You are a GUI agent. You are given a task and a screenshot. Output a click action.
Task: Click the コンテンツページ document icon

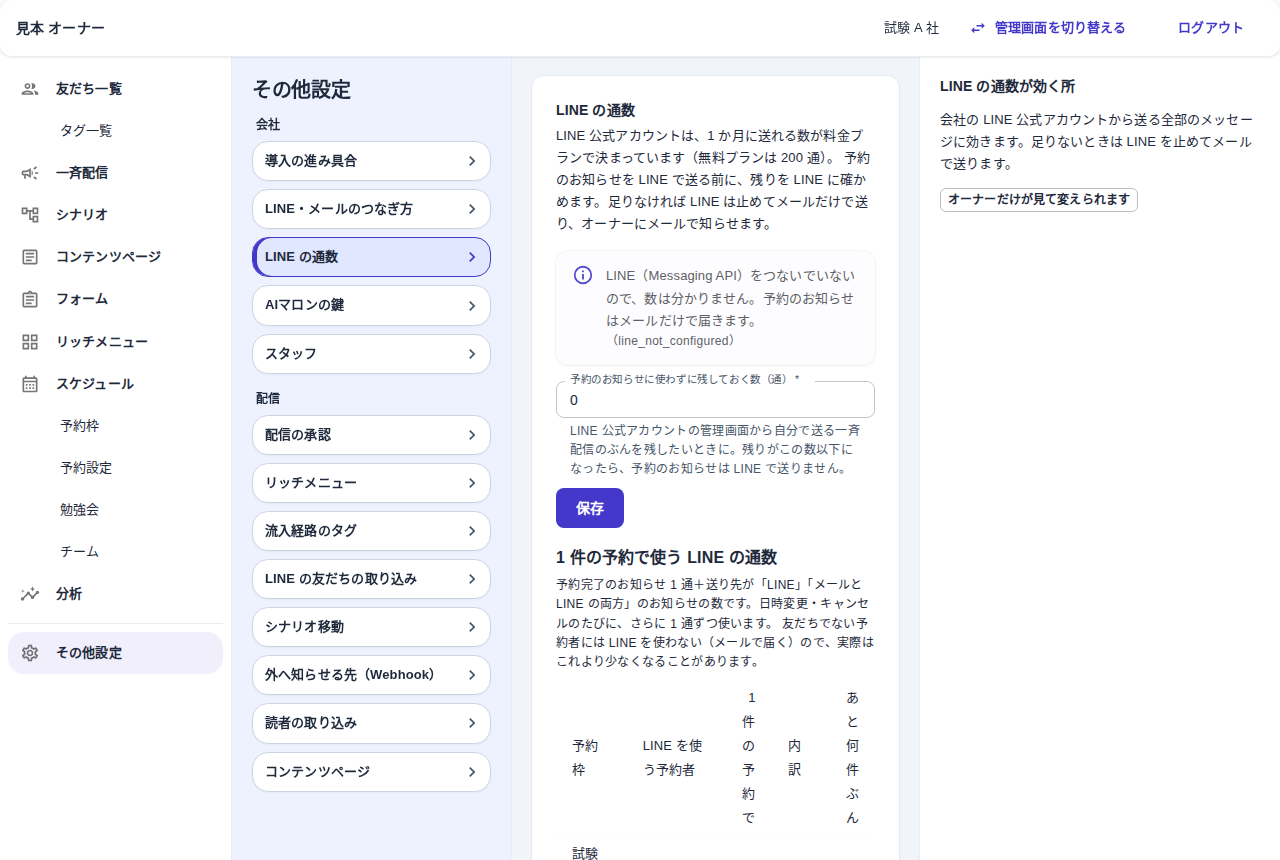(30, 257)
